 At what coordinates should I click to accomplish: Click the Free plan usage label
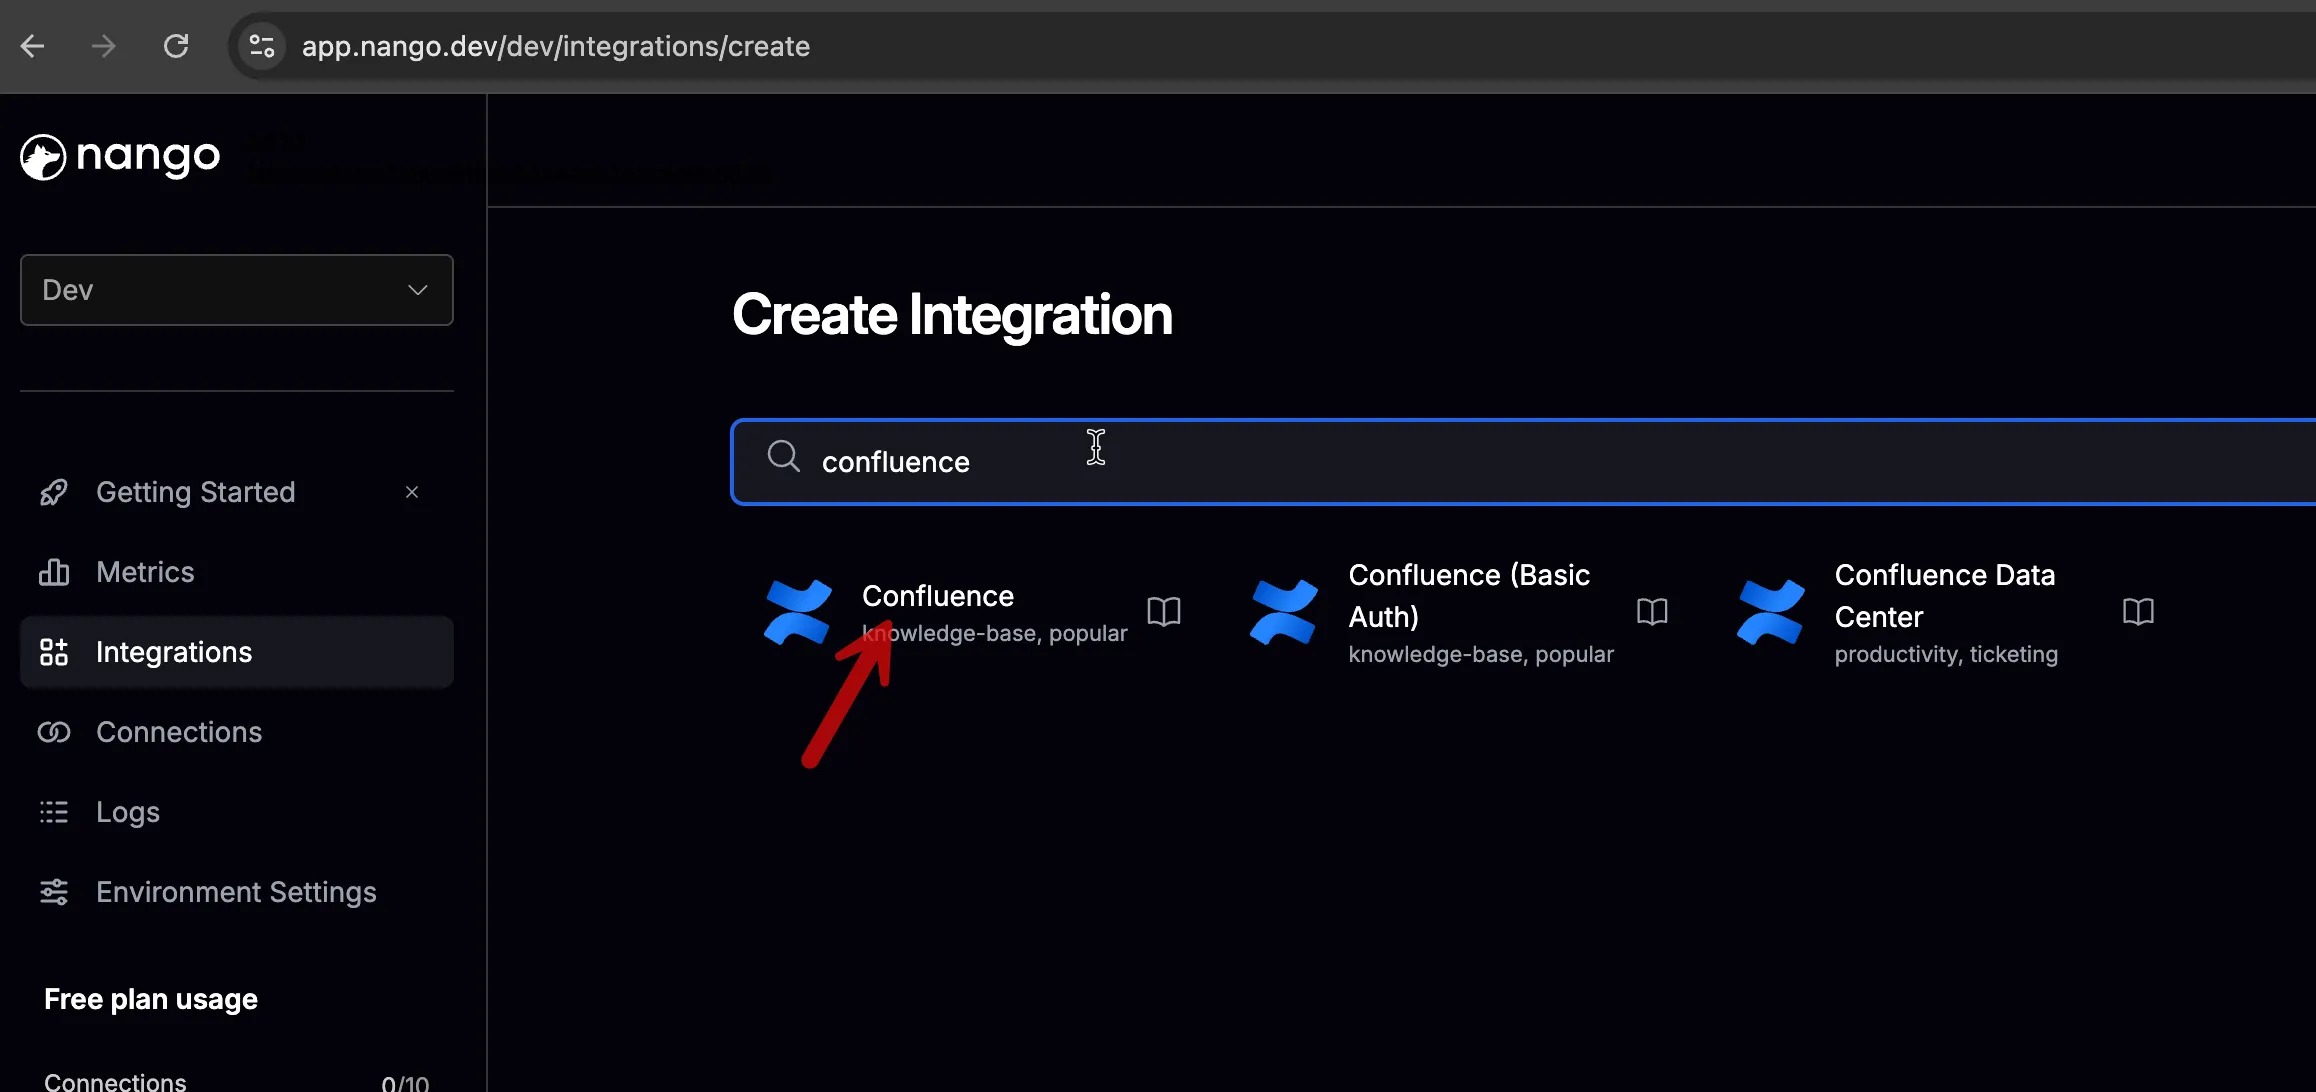[x=151, y=999]
